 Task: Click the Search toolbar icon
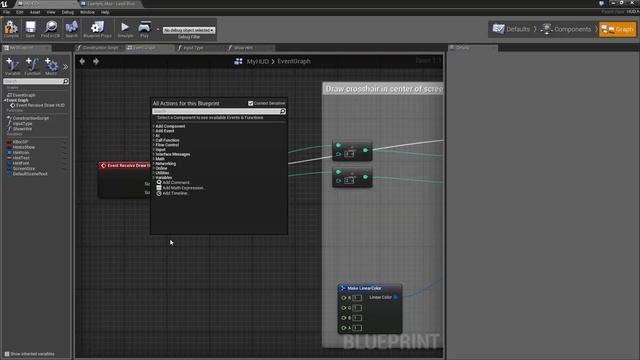coord(71,28)
